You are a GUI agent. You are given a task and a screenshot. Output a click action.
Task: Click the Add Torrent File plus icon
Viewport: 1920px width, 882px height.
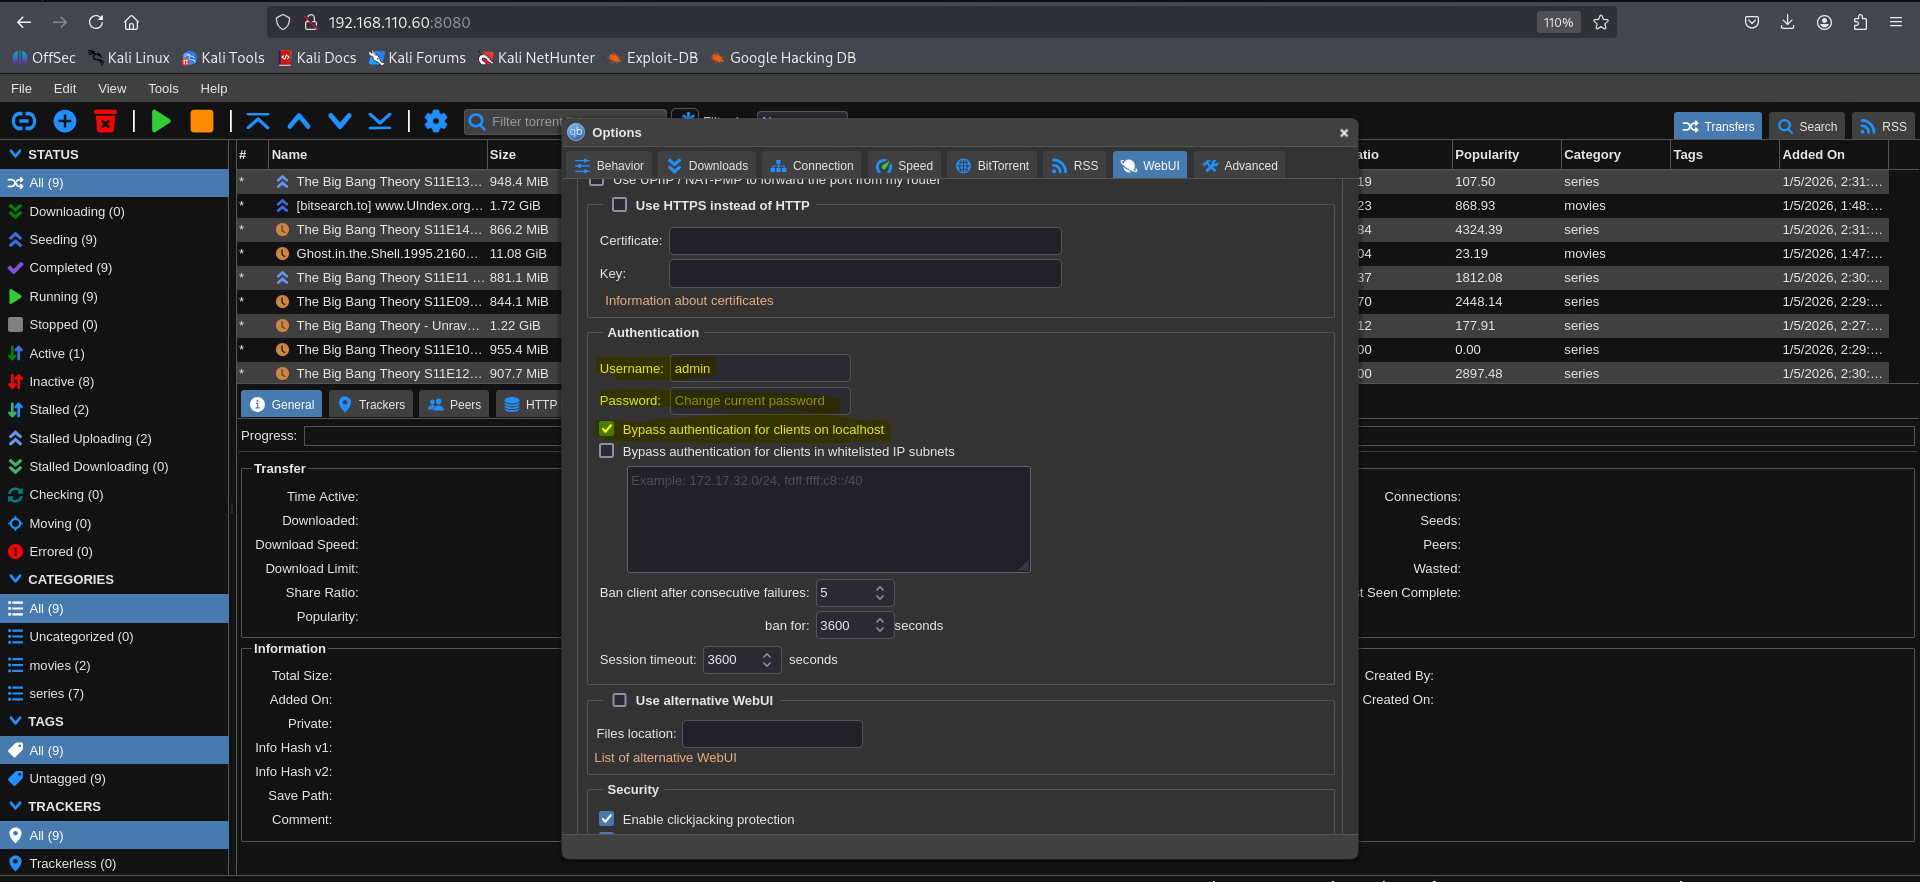click(x=65, y=121)
